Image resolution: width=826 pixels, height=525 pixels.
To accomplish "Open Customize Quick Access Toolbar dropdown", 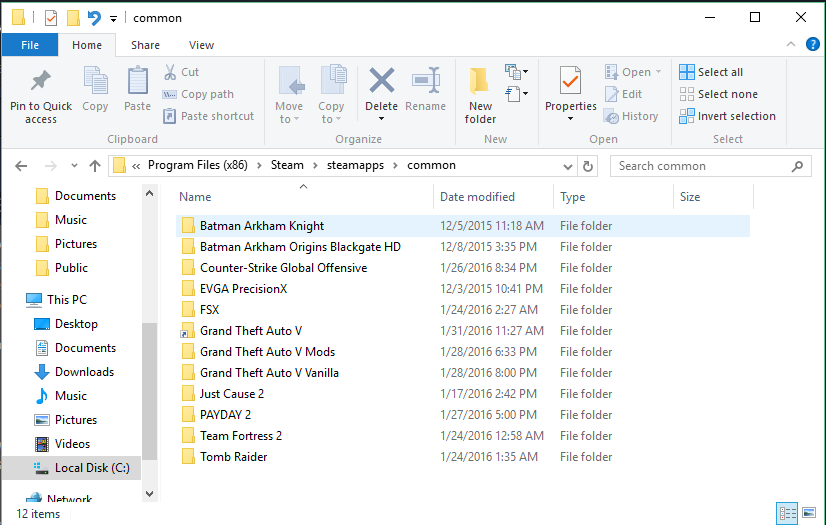I will coord(113,19).
